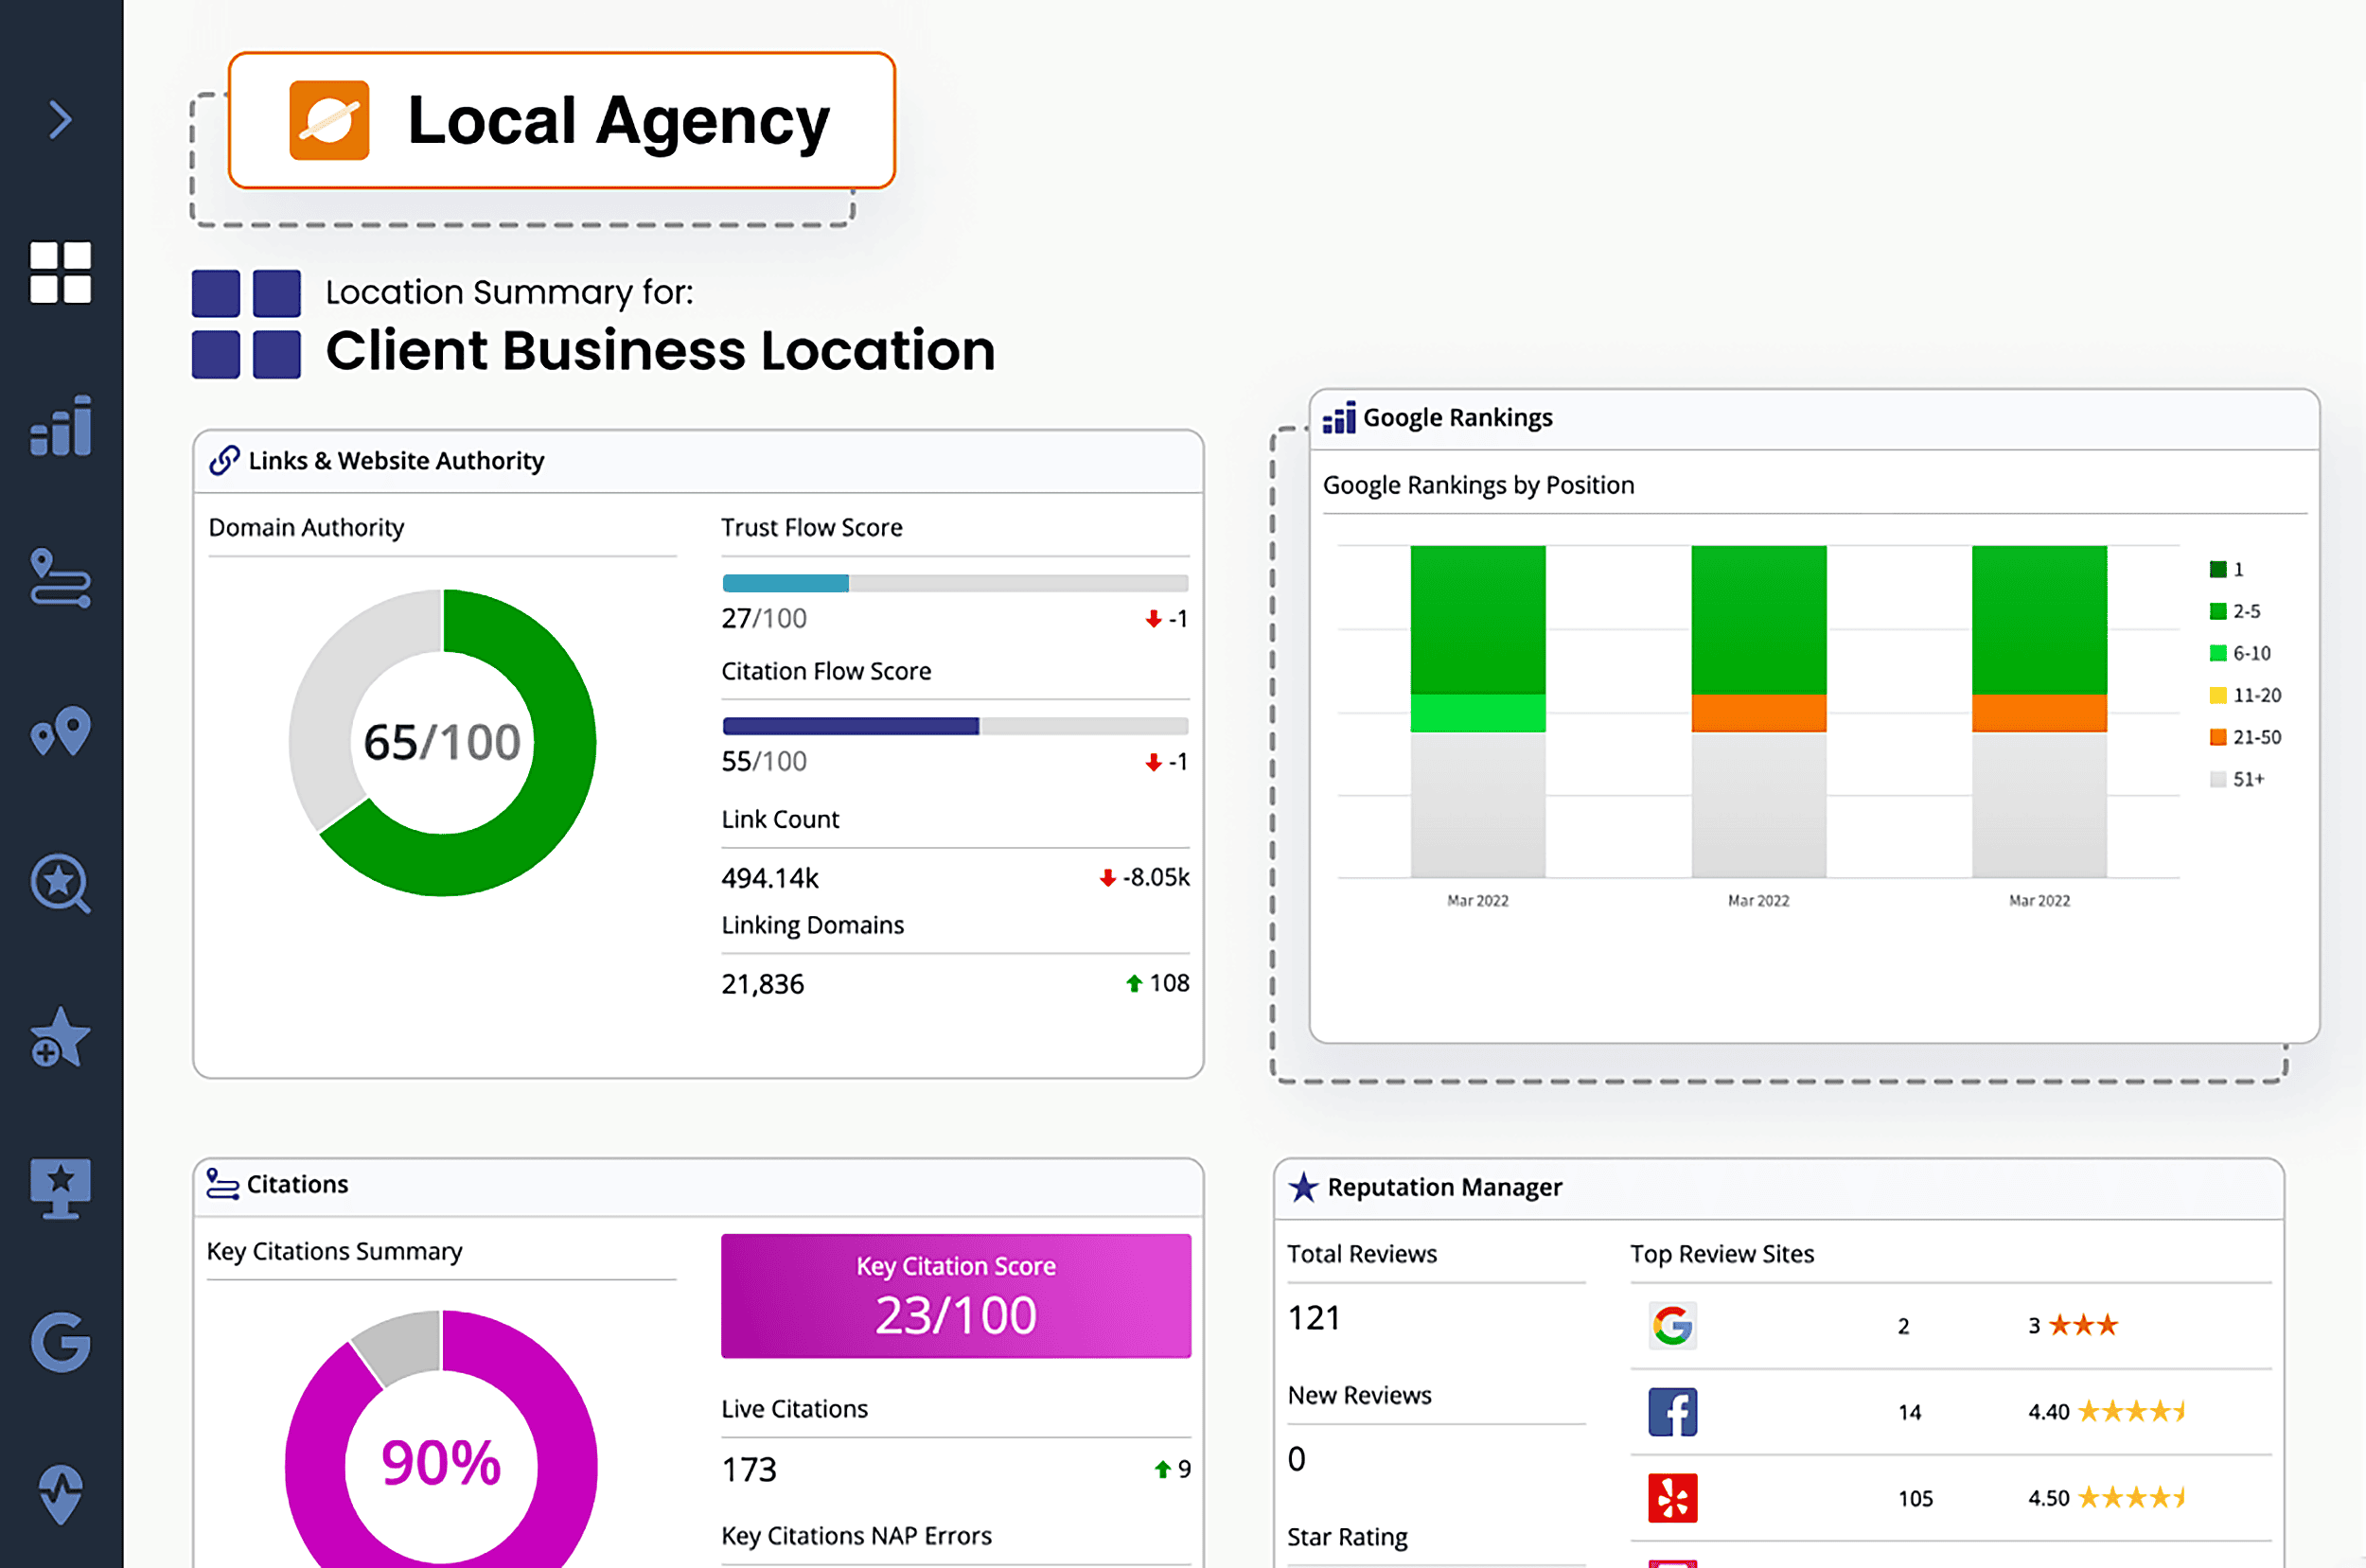Open the dashboard grid icon in the sidebar
Screen dimensions: 2366x1568
(61, 273)
